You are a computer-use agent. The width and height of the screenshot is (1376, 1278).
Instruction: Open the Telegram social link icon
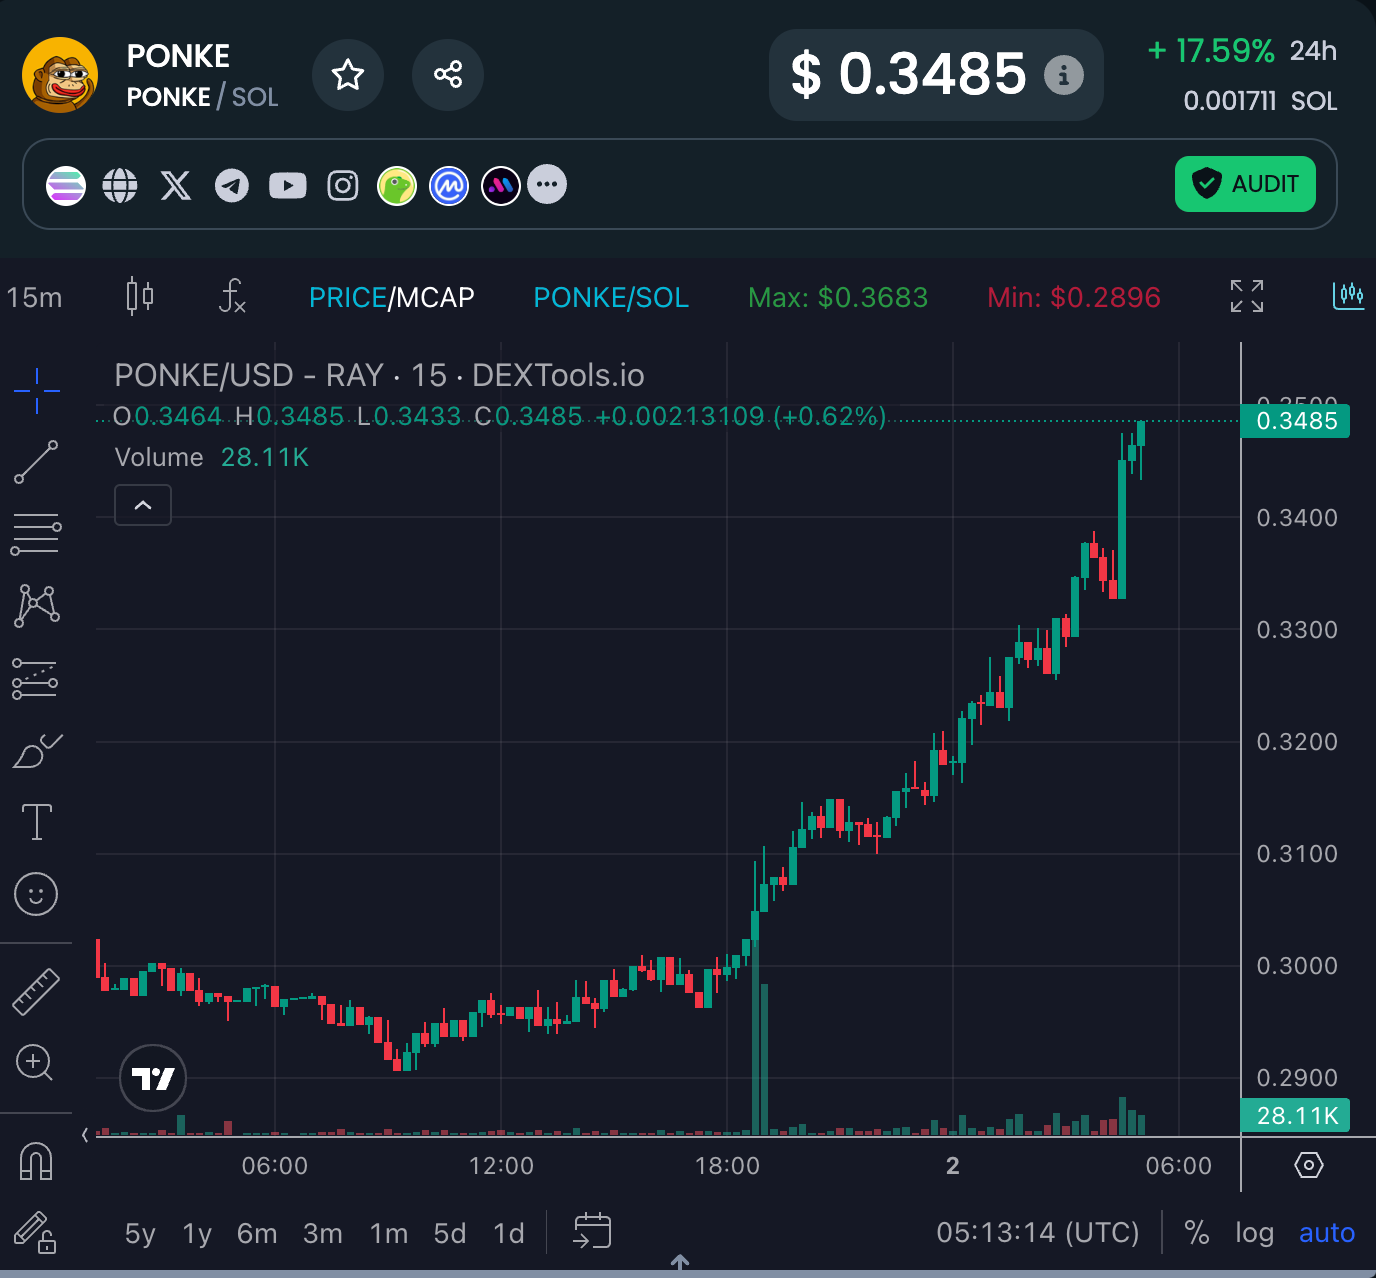(x=232, y=185)
